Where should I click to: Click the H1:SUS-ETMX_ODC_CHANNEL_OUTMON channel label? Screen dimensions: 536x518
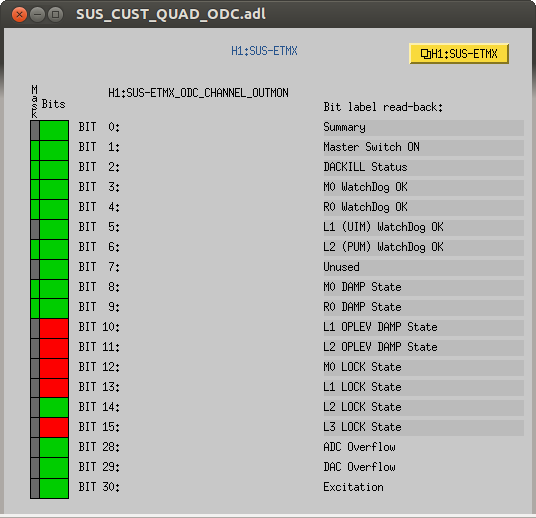198,93
